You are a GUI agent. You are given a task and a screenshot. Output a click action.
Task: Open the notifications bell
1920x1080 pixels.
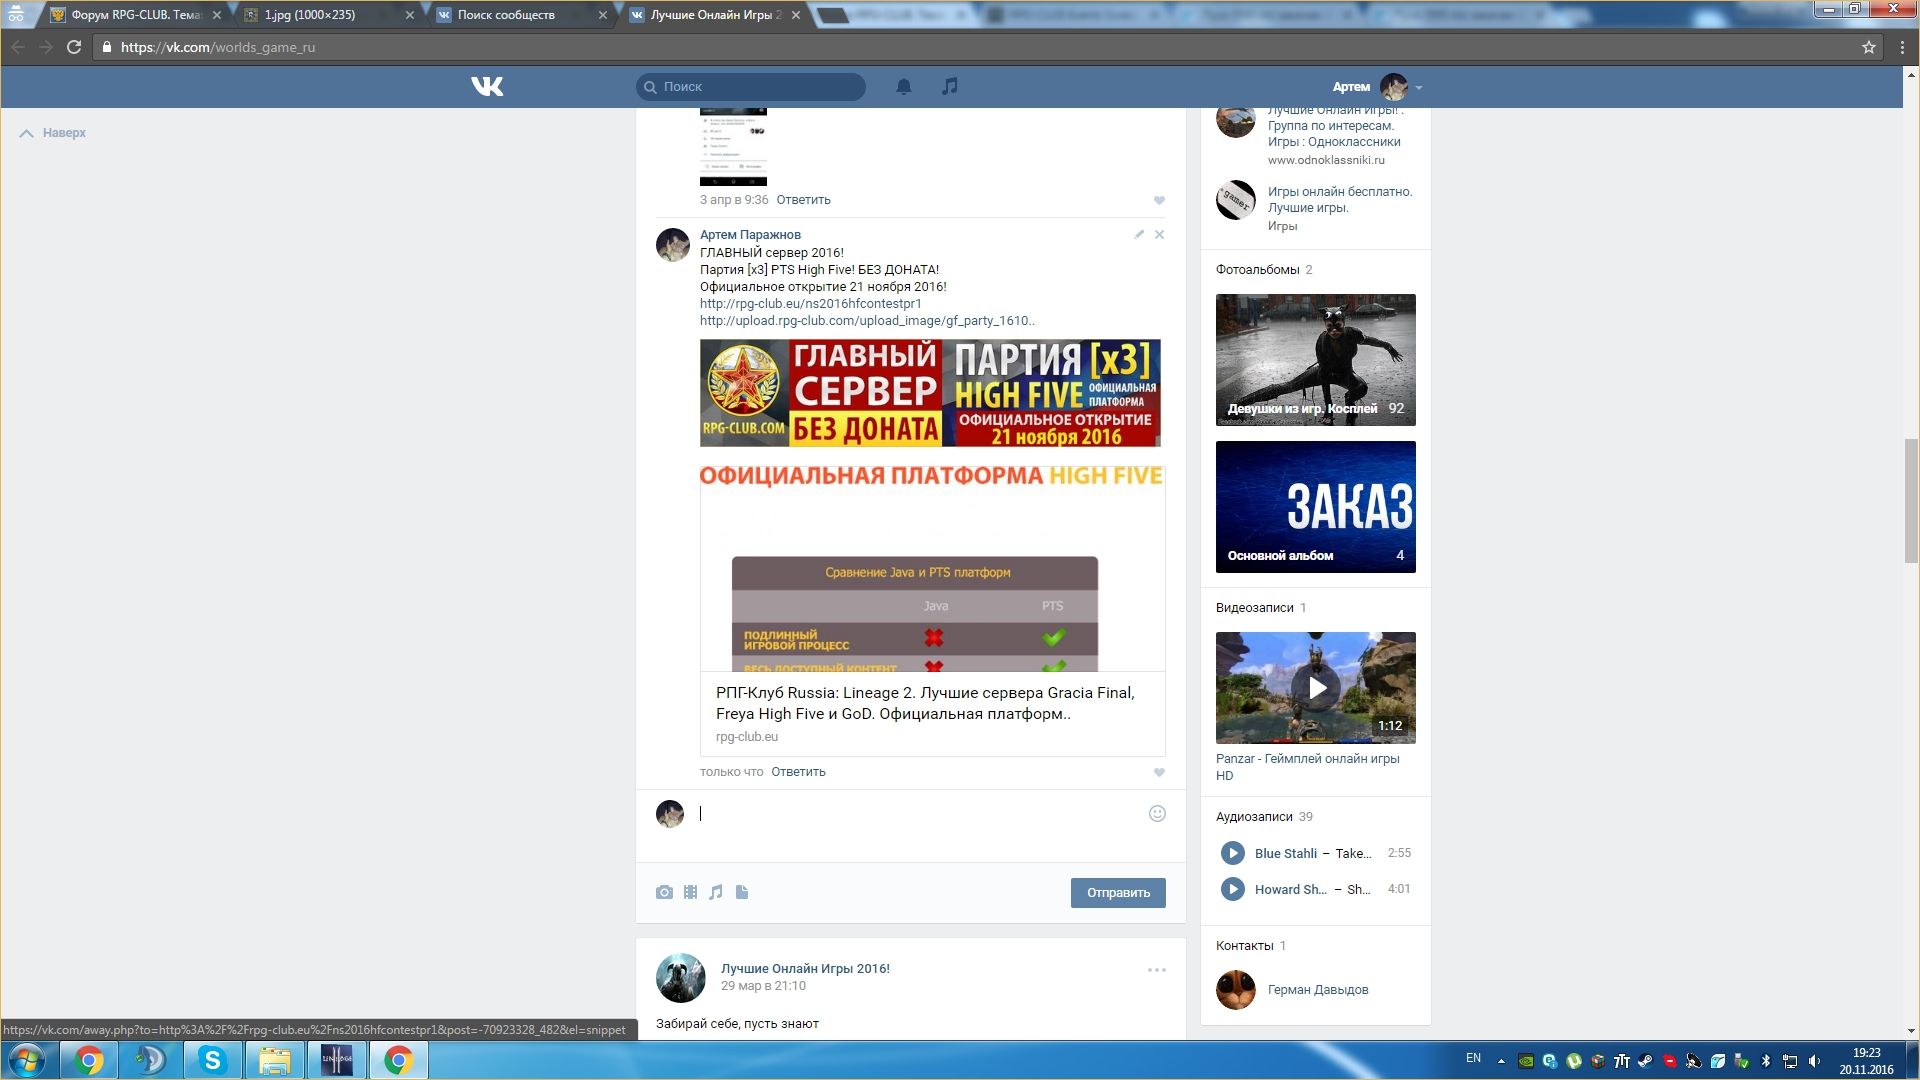pyautogui.click(x=904, y=87)
